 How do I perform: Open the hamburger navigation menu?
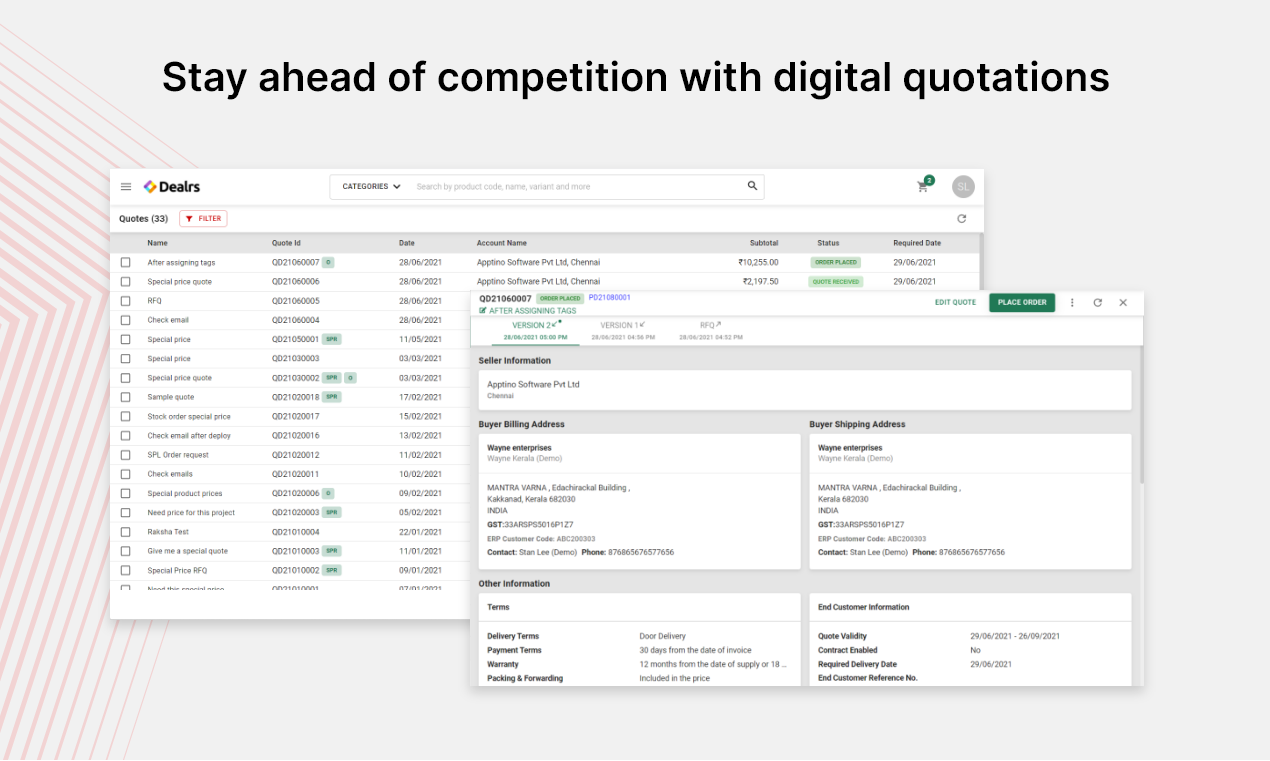coord(126,186)
